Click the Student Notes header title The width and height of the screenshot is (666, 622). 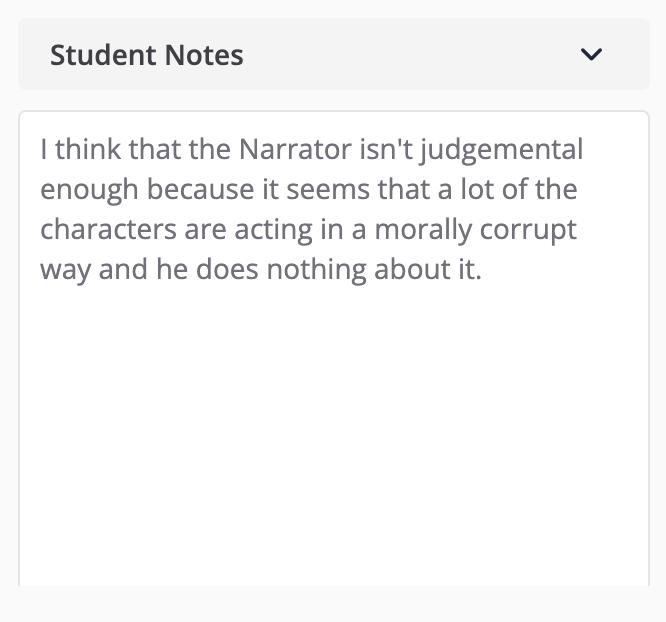(146, 54)
